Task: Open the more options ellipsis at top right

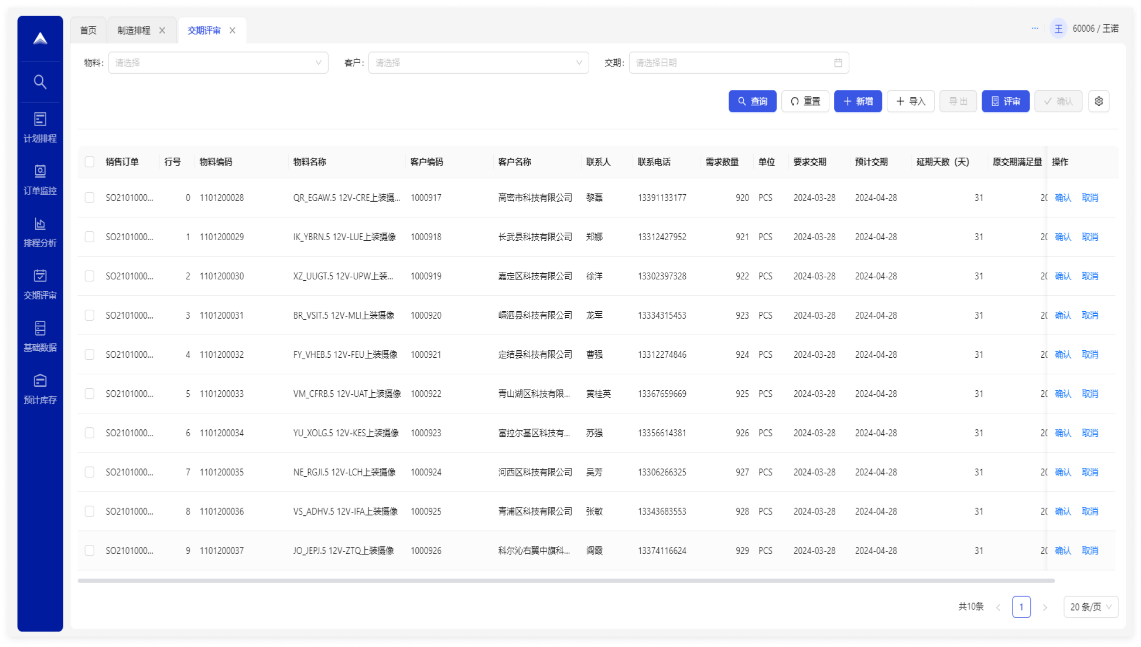Action: point(1035,28)
